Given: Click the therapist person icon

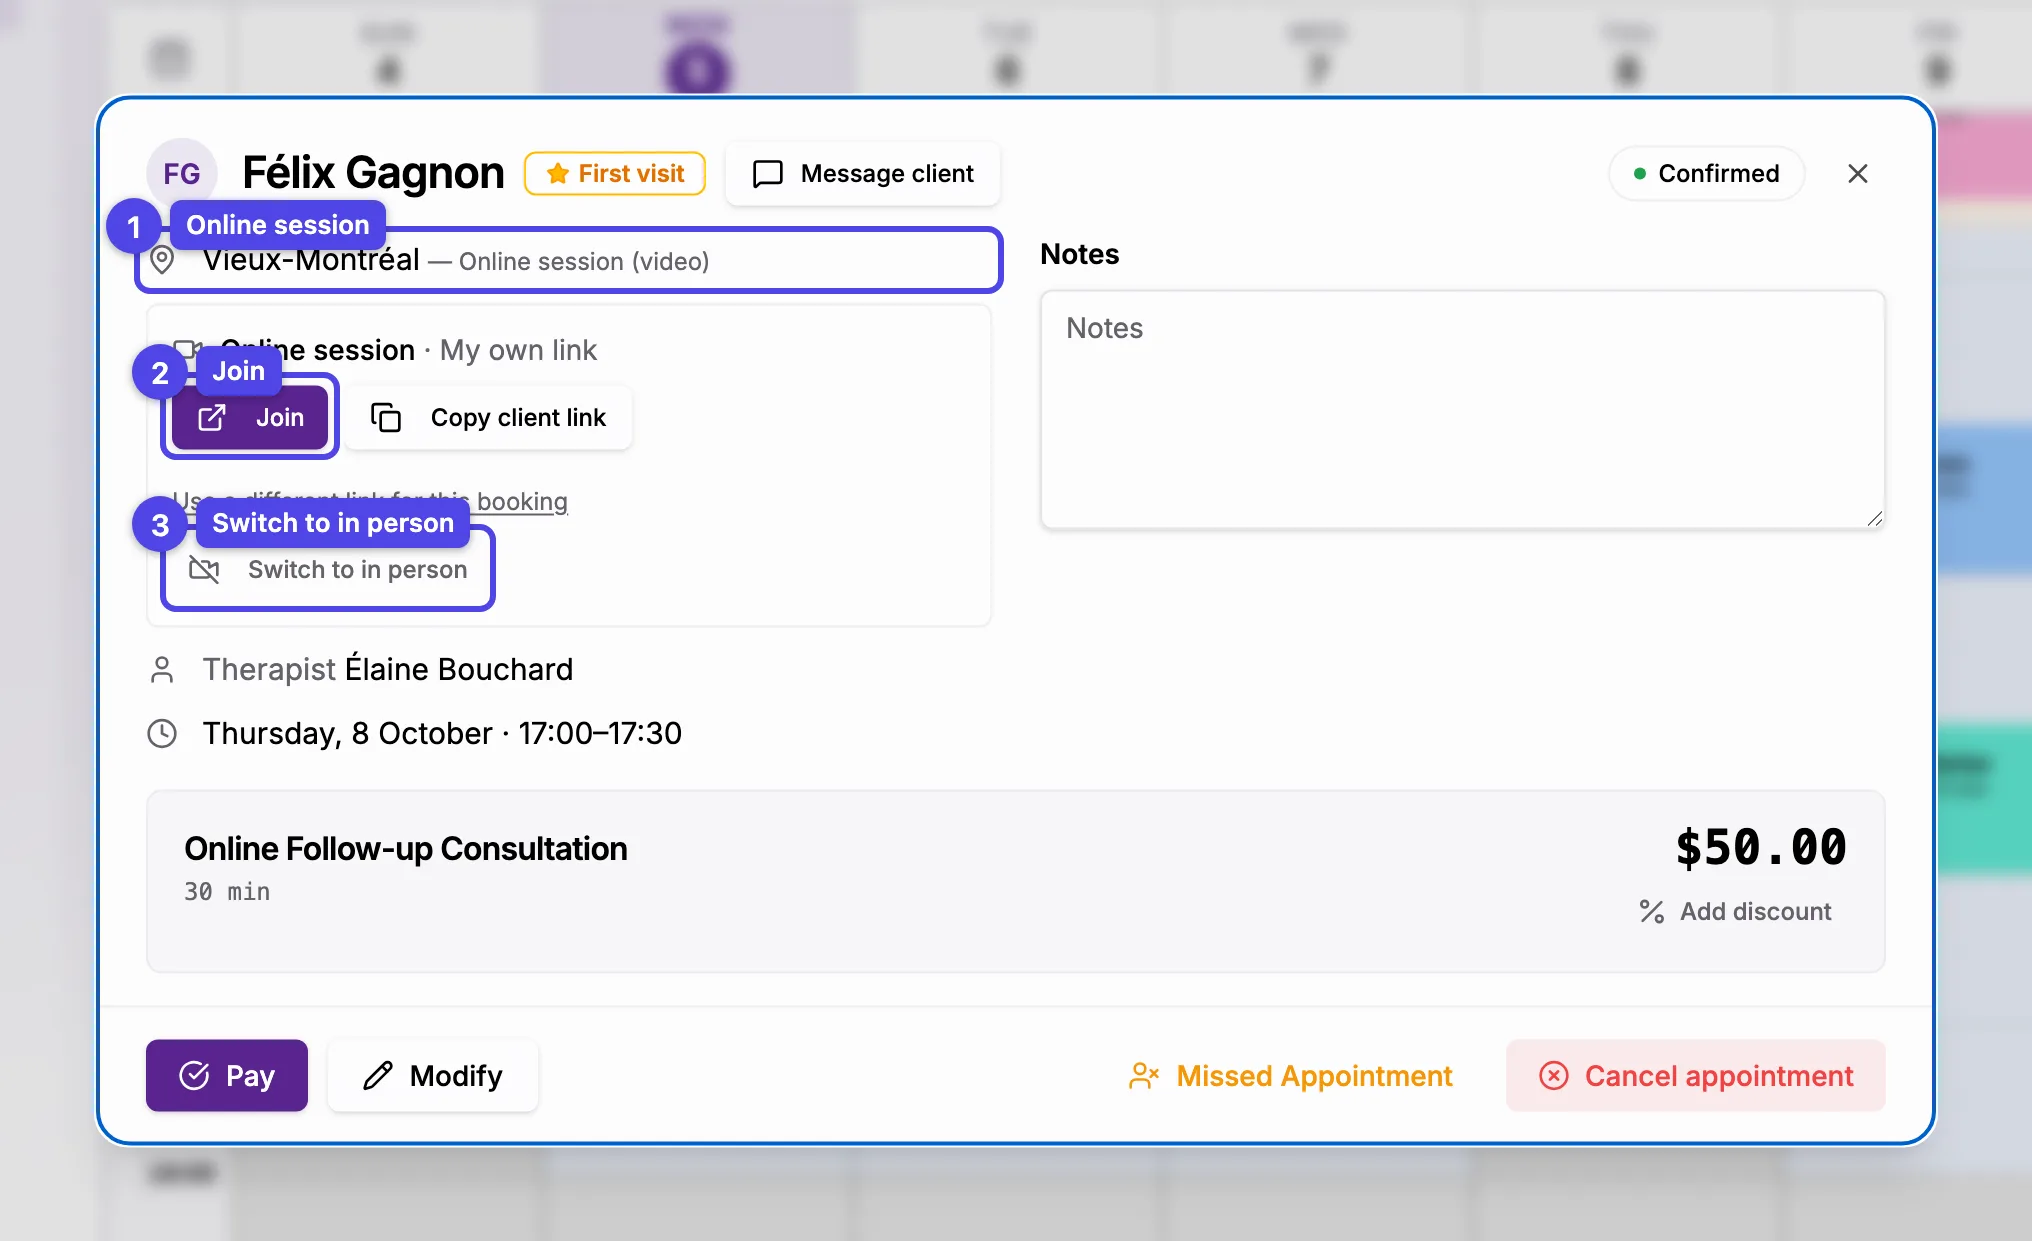Looking at the screenshot, I should click(162, 670).
